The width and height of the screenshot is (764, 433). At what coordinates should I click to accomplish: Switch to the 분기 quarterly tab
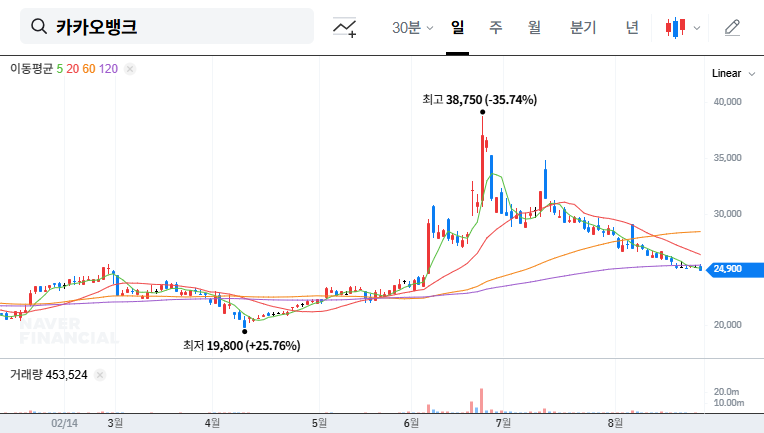pyautogui.click(x=583, y=27)
